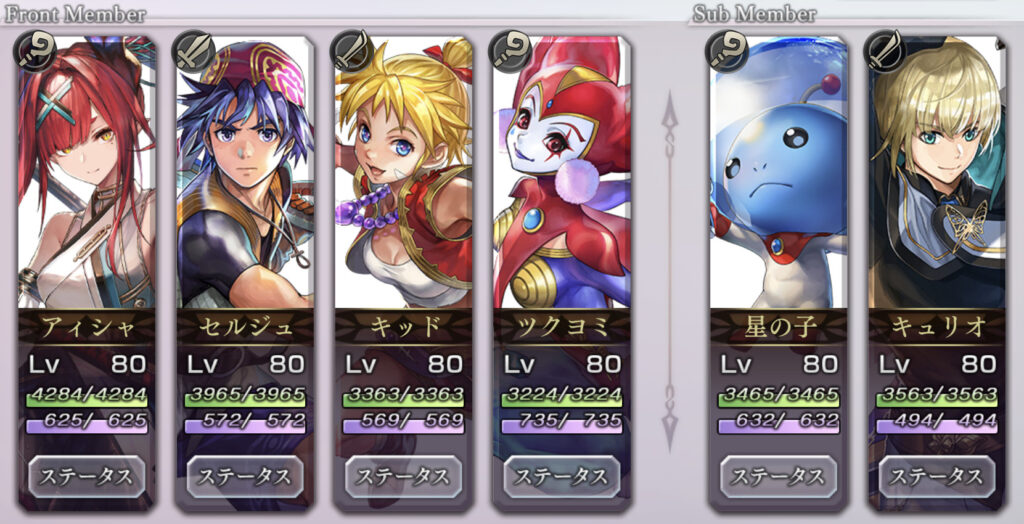Select the キッド character portrait
Image resolution: width=1024 pixels, height=524 pixels.
(x=404, y=172)
